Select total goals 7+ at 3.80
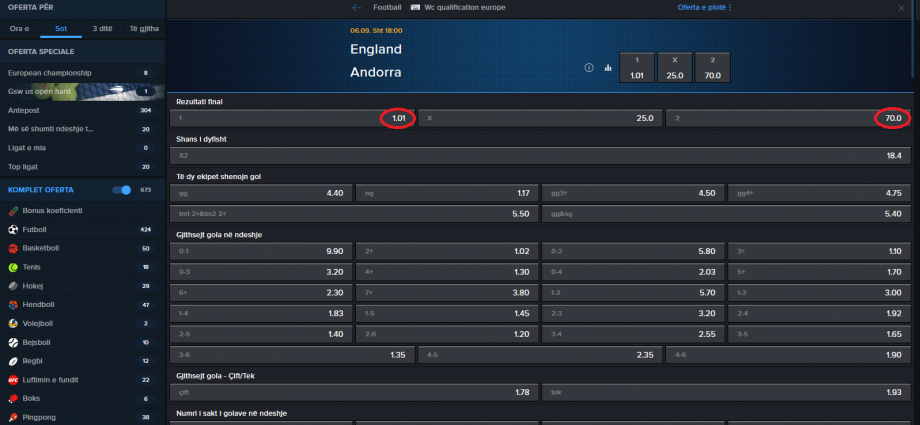The height and width of the screenshot is (425, 920). click(447, 293)
